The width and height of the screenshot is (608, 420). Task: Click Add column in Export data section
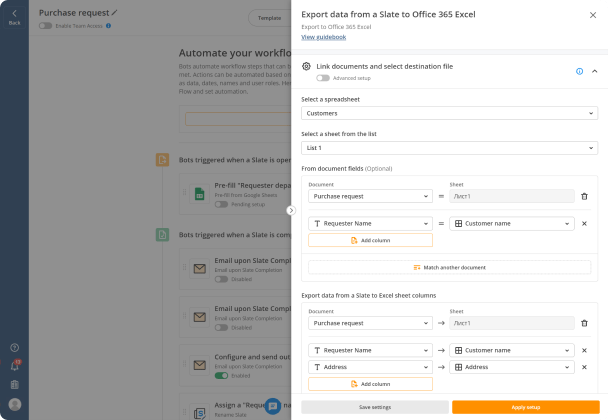370,384
